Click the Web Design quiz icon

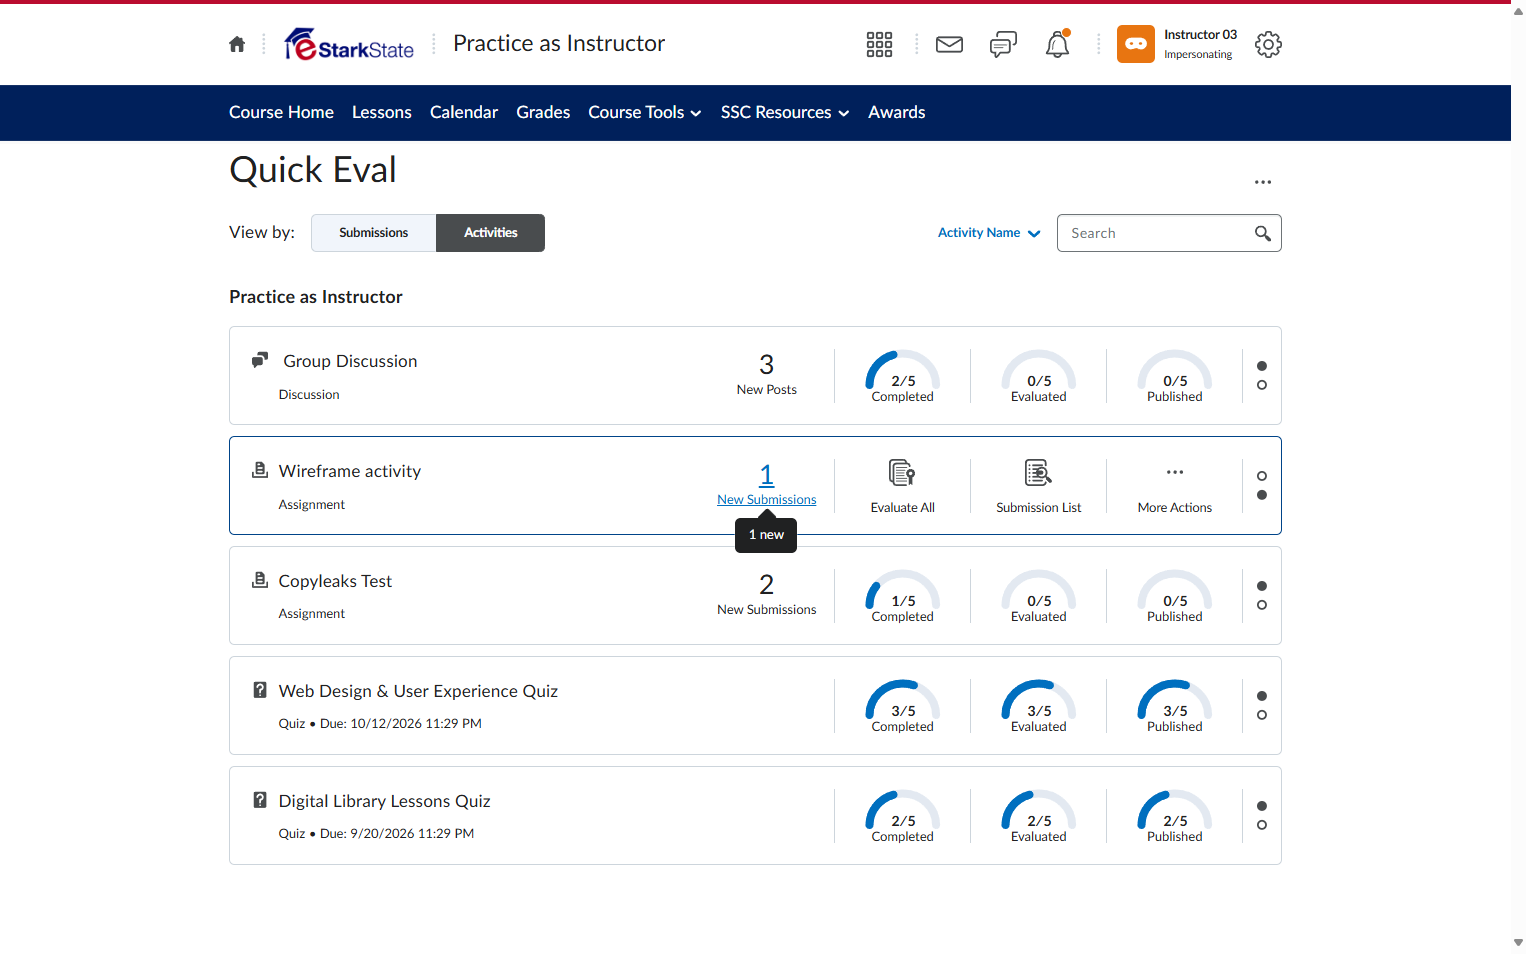point(260,690)
